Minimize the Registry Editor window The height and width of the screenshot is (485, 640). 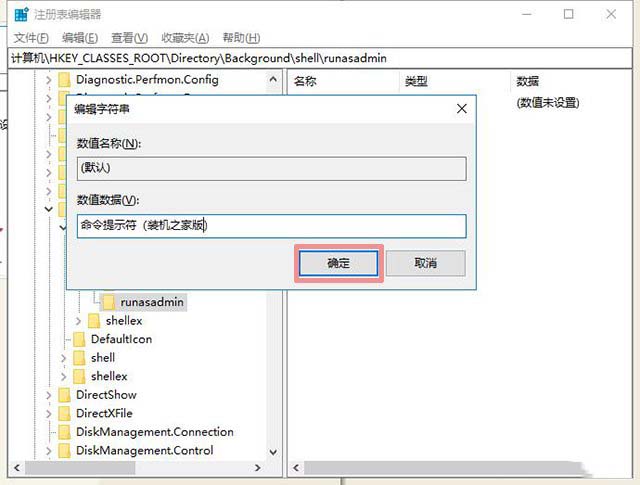527,14
